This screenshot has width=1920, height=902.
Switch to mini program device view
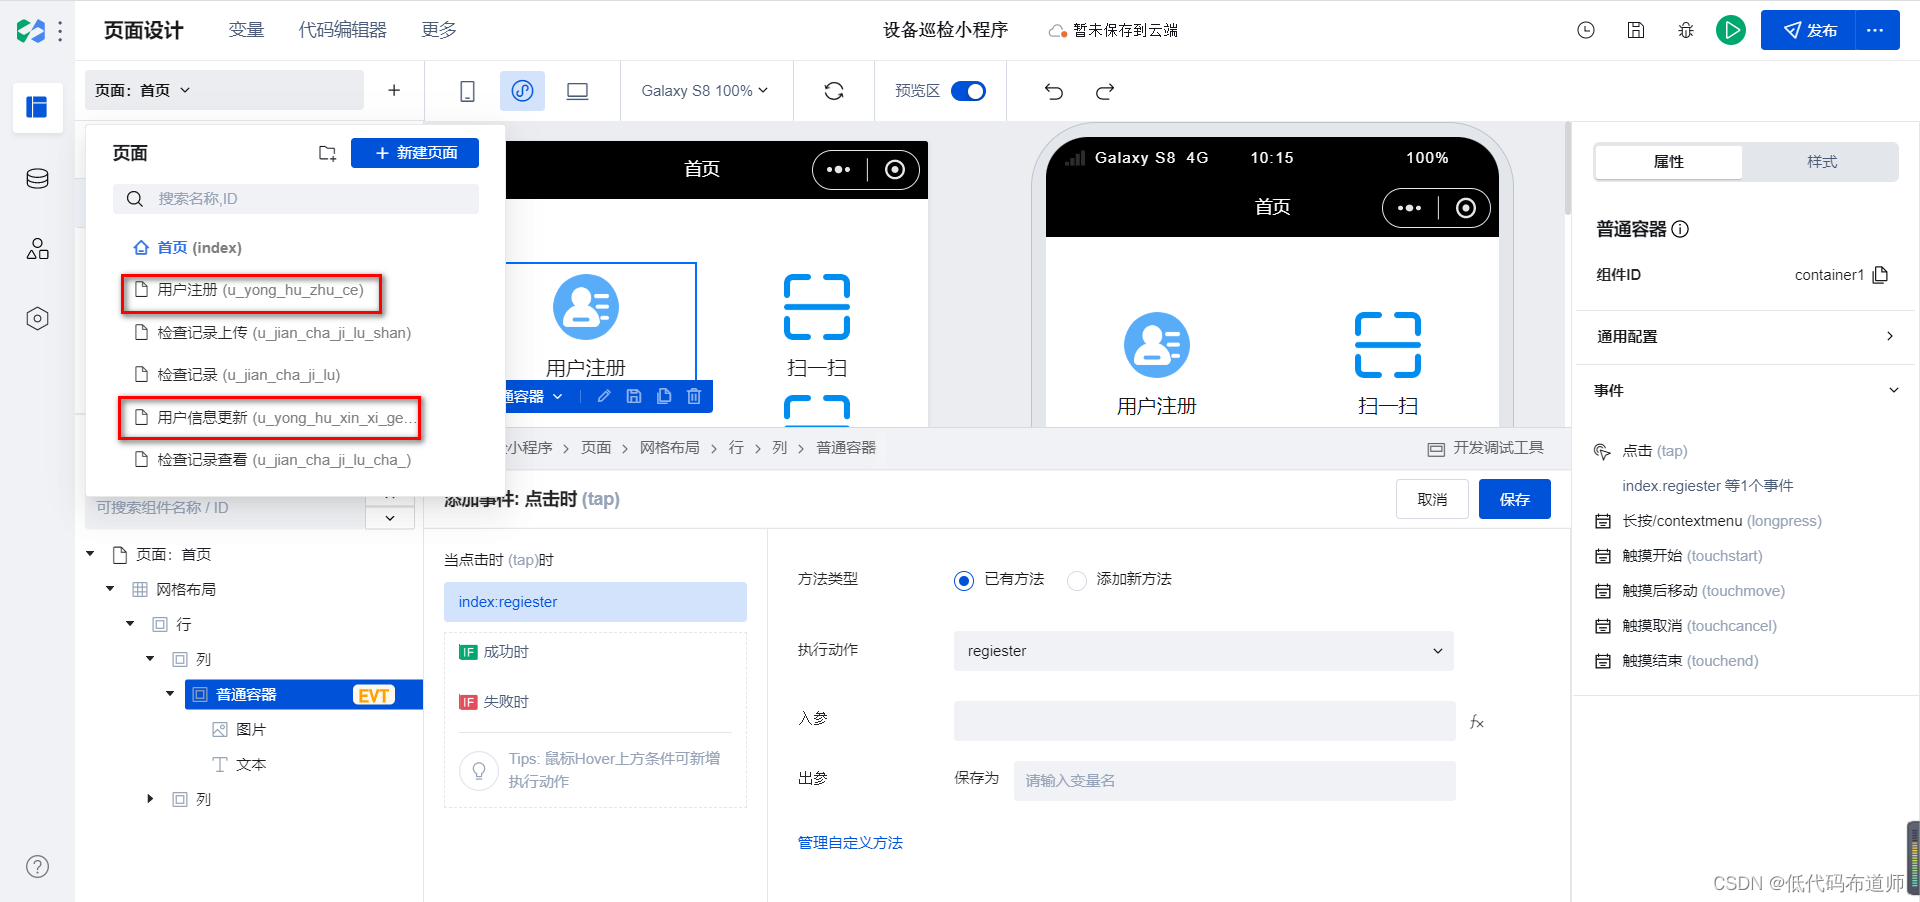(522, 91)
